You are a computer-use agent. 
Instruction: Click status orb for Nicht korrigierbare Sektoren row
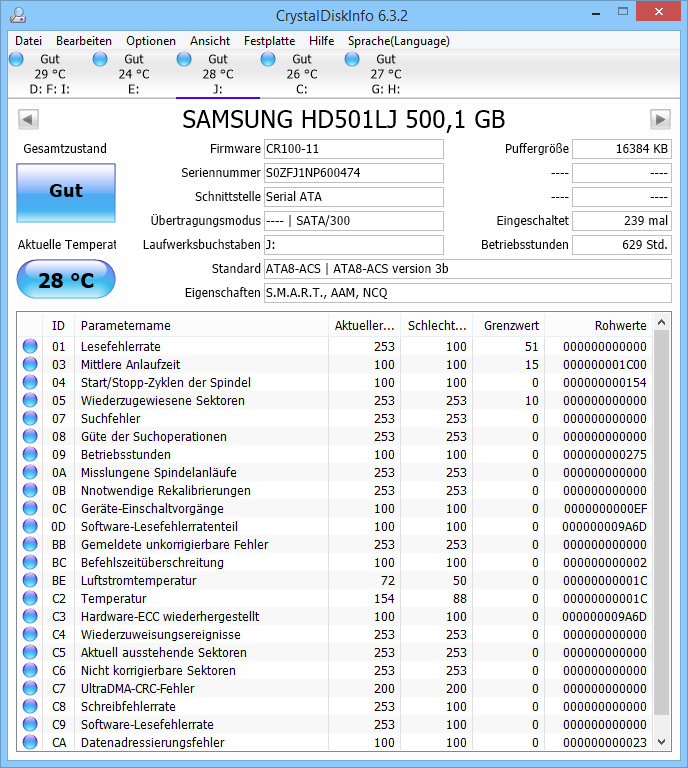pos(30,671)
